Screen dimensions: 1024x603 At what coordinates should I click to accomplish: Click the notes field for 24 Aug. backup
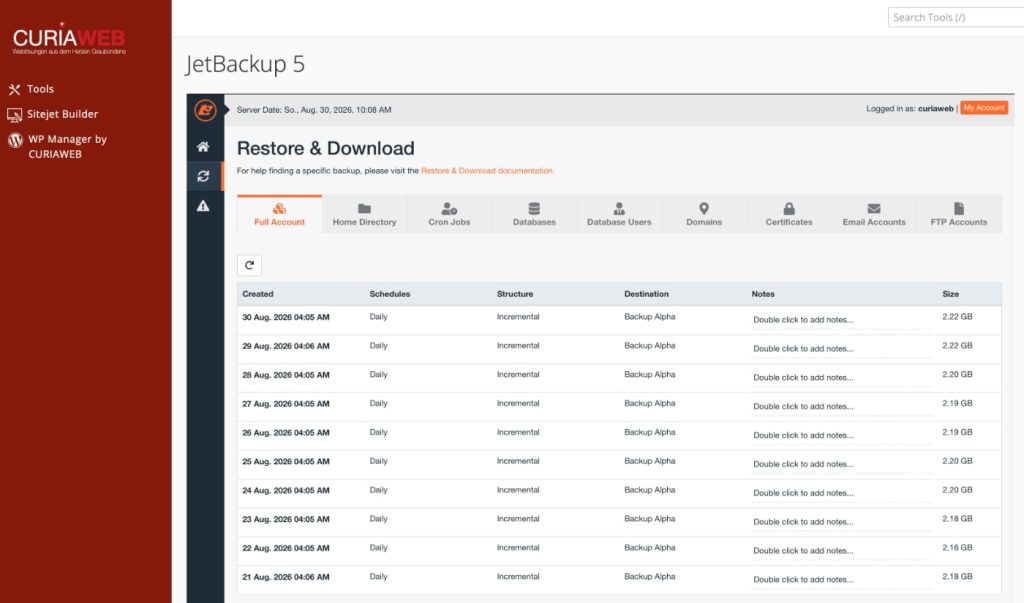pos(842,493)
